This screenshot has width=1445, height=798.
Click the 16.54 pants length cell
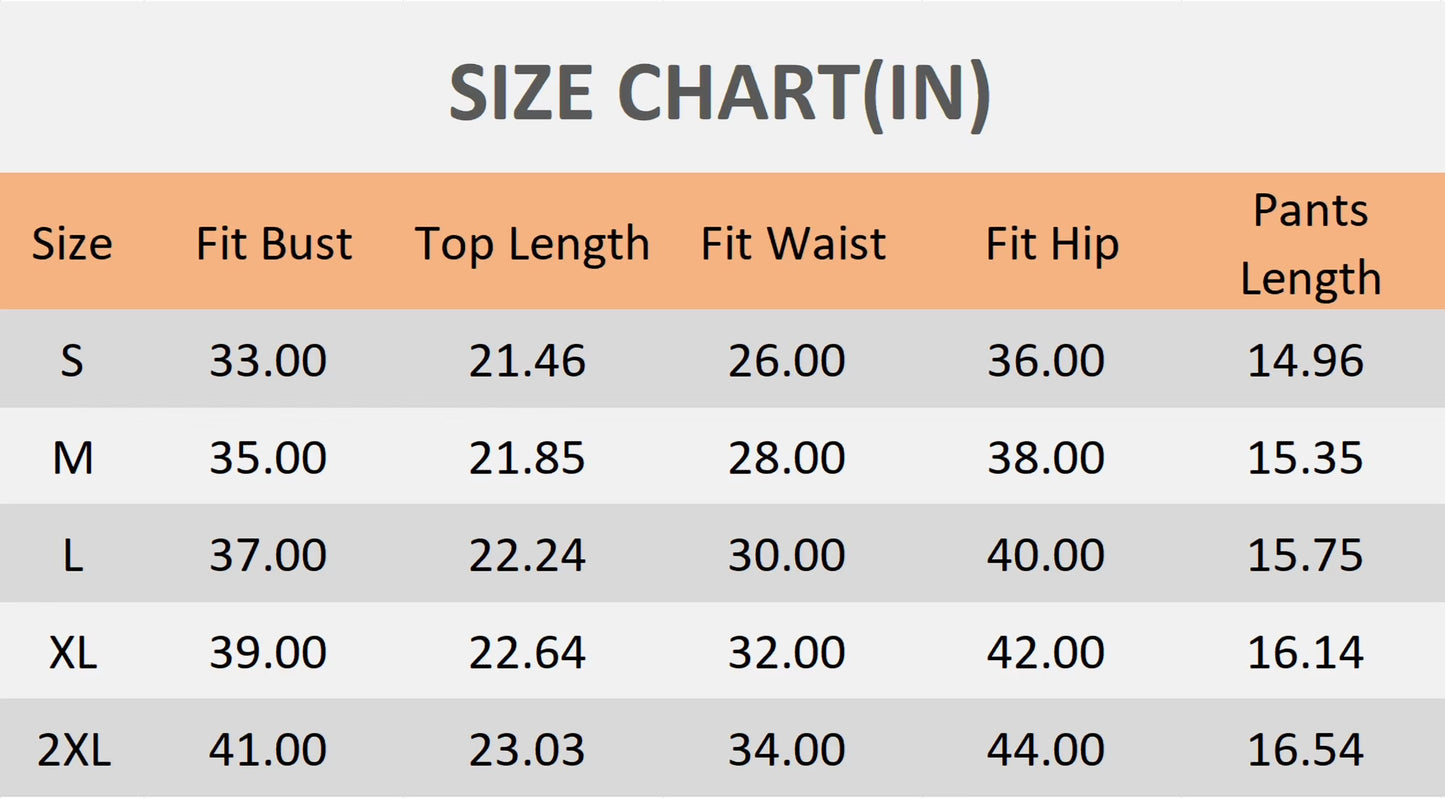[1306, 751]
